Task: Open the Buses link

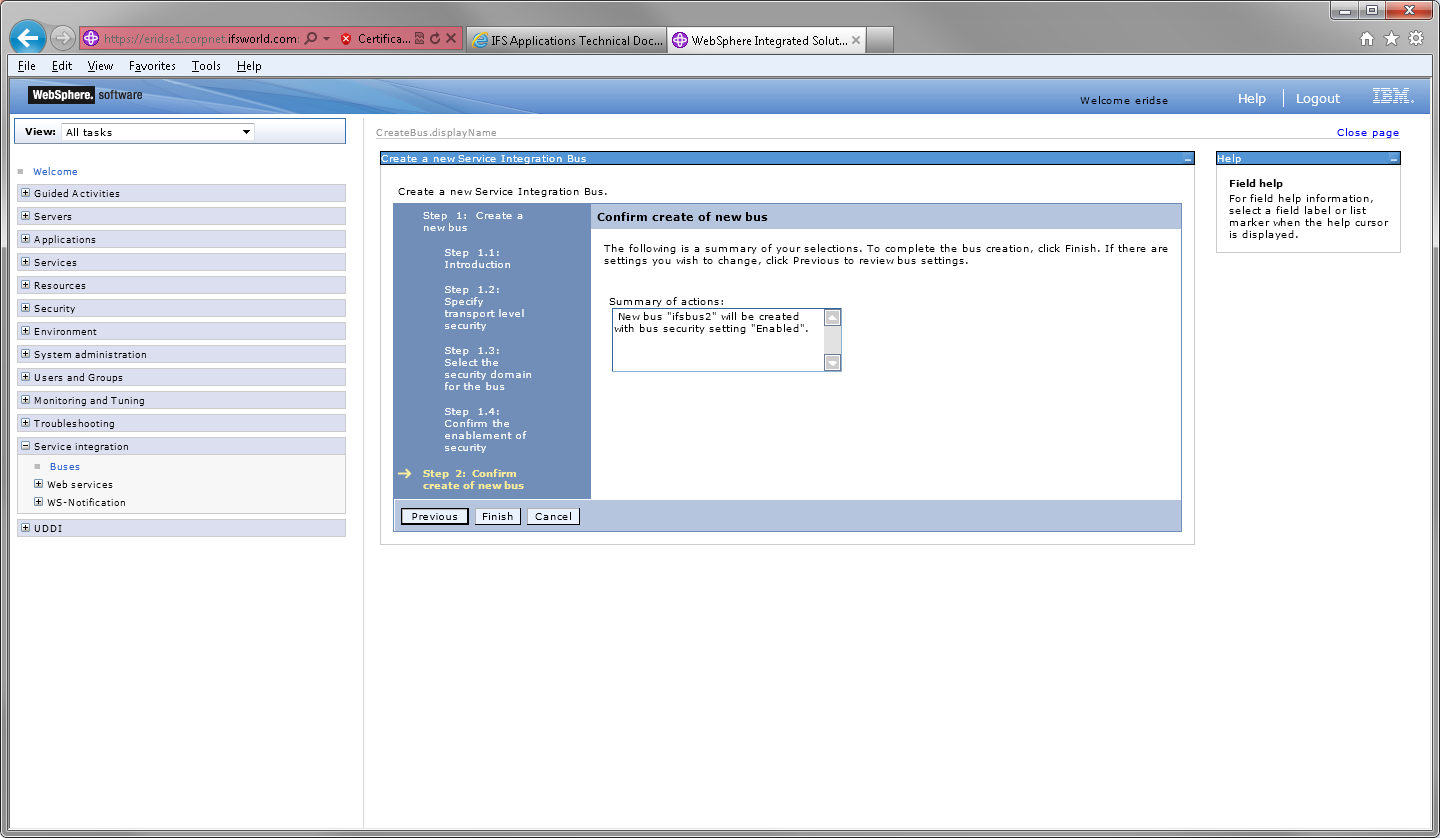Action: (65, 467)
